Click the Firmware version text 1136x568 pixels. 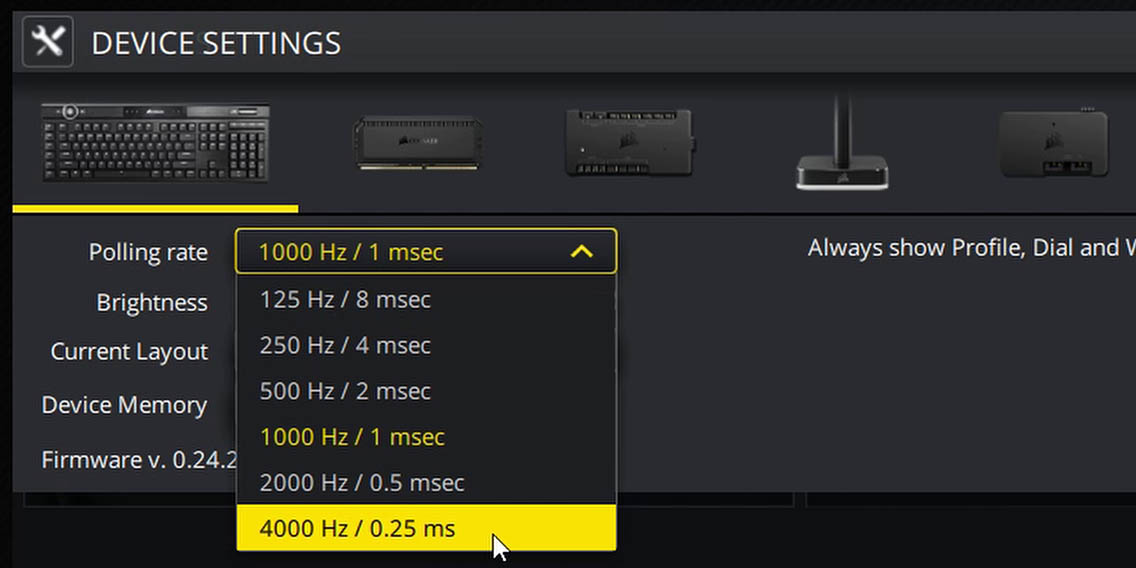pos(139,460)
